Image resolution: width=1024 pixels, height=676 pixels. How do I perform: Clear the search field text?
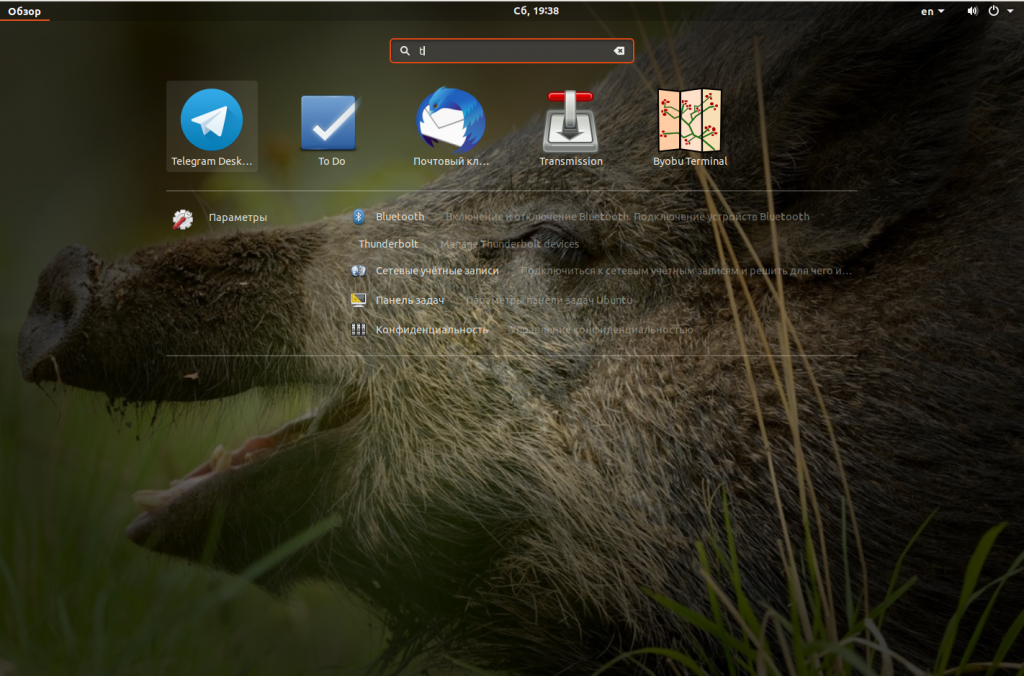tap(618, 51)
